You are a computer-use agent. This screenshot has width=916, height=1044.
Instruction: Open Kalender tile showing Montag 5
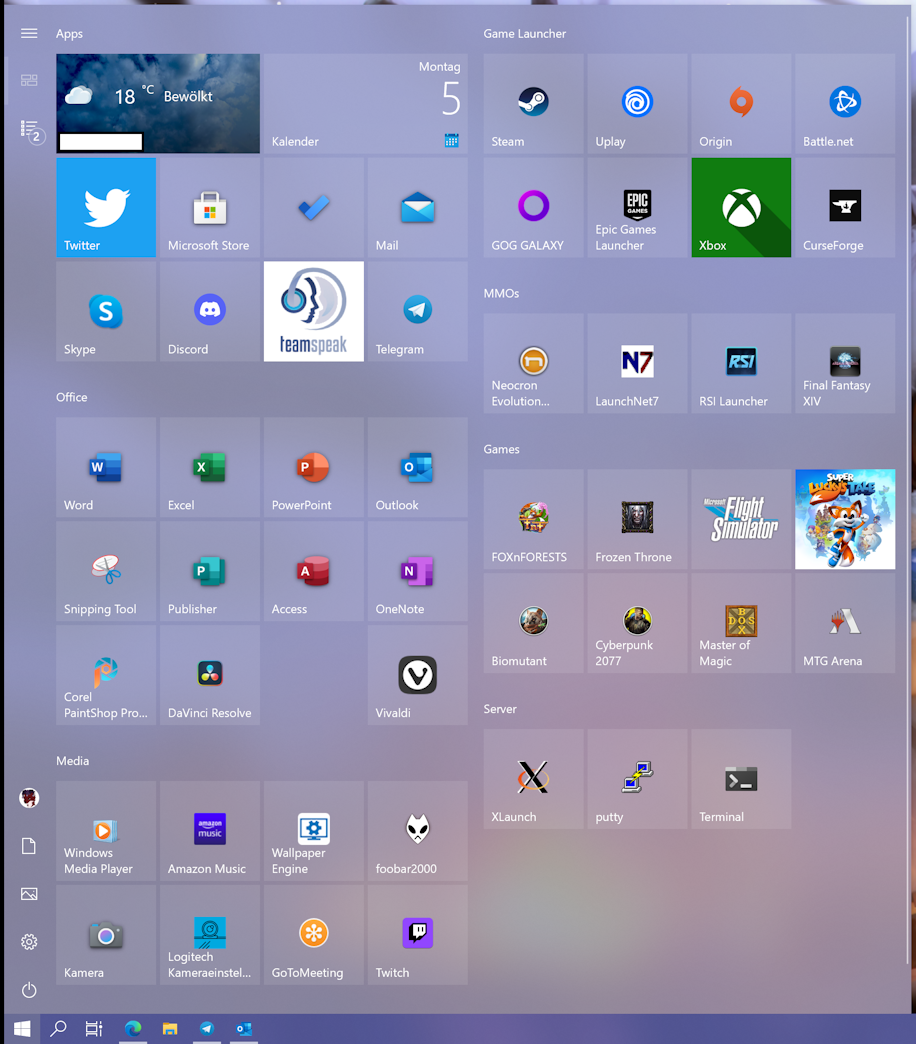(365, 103)
